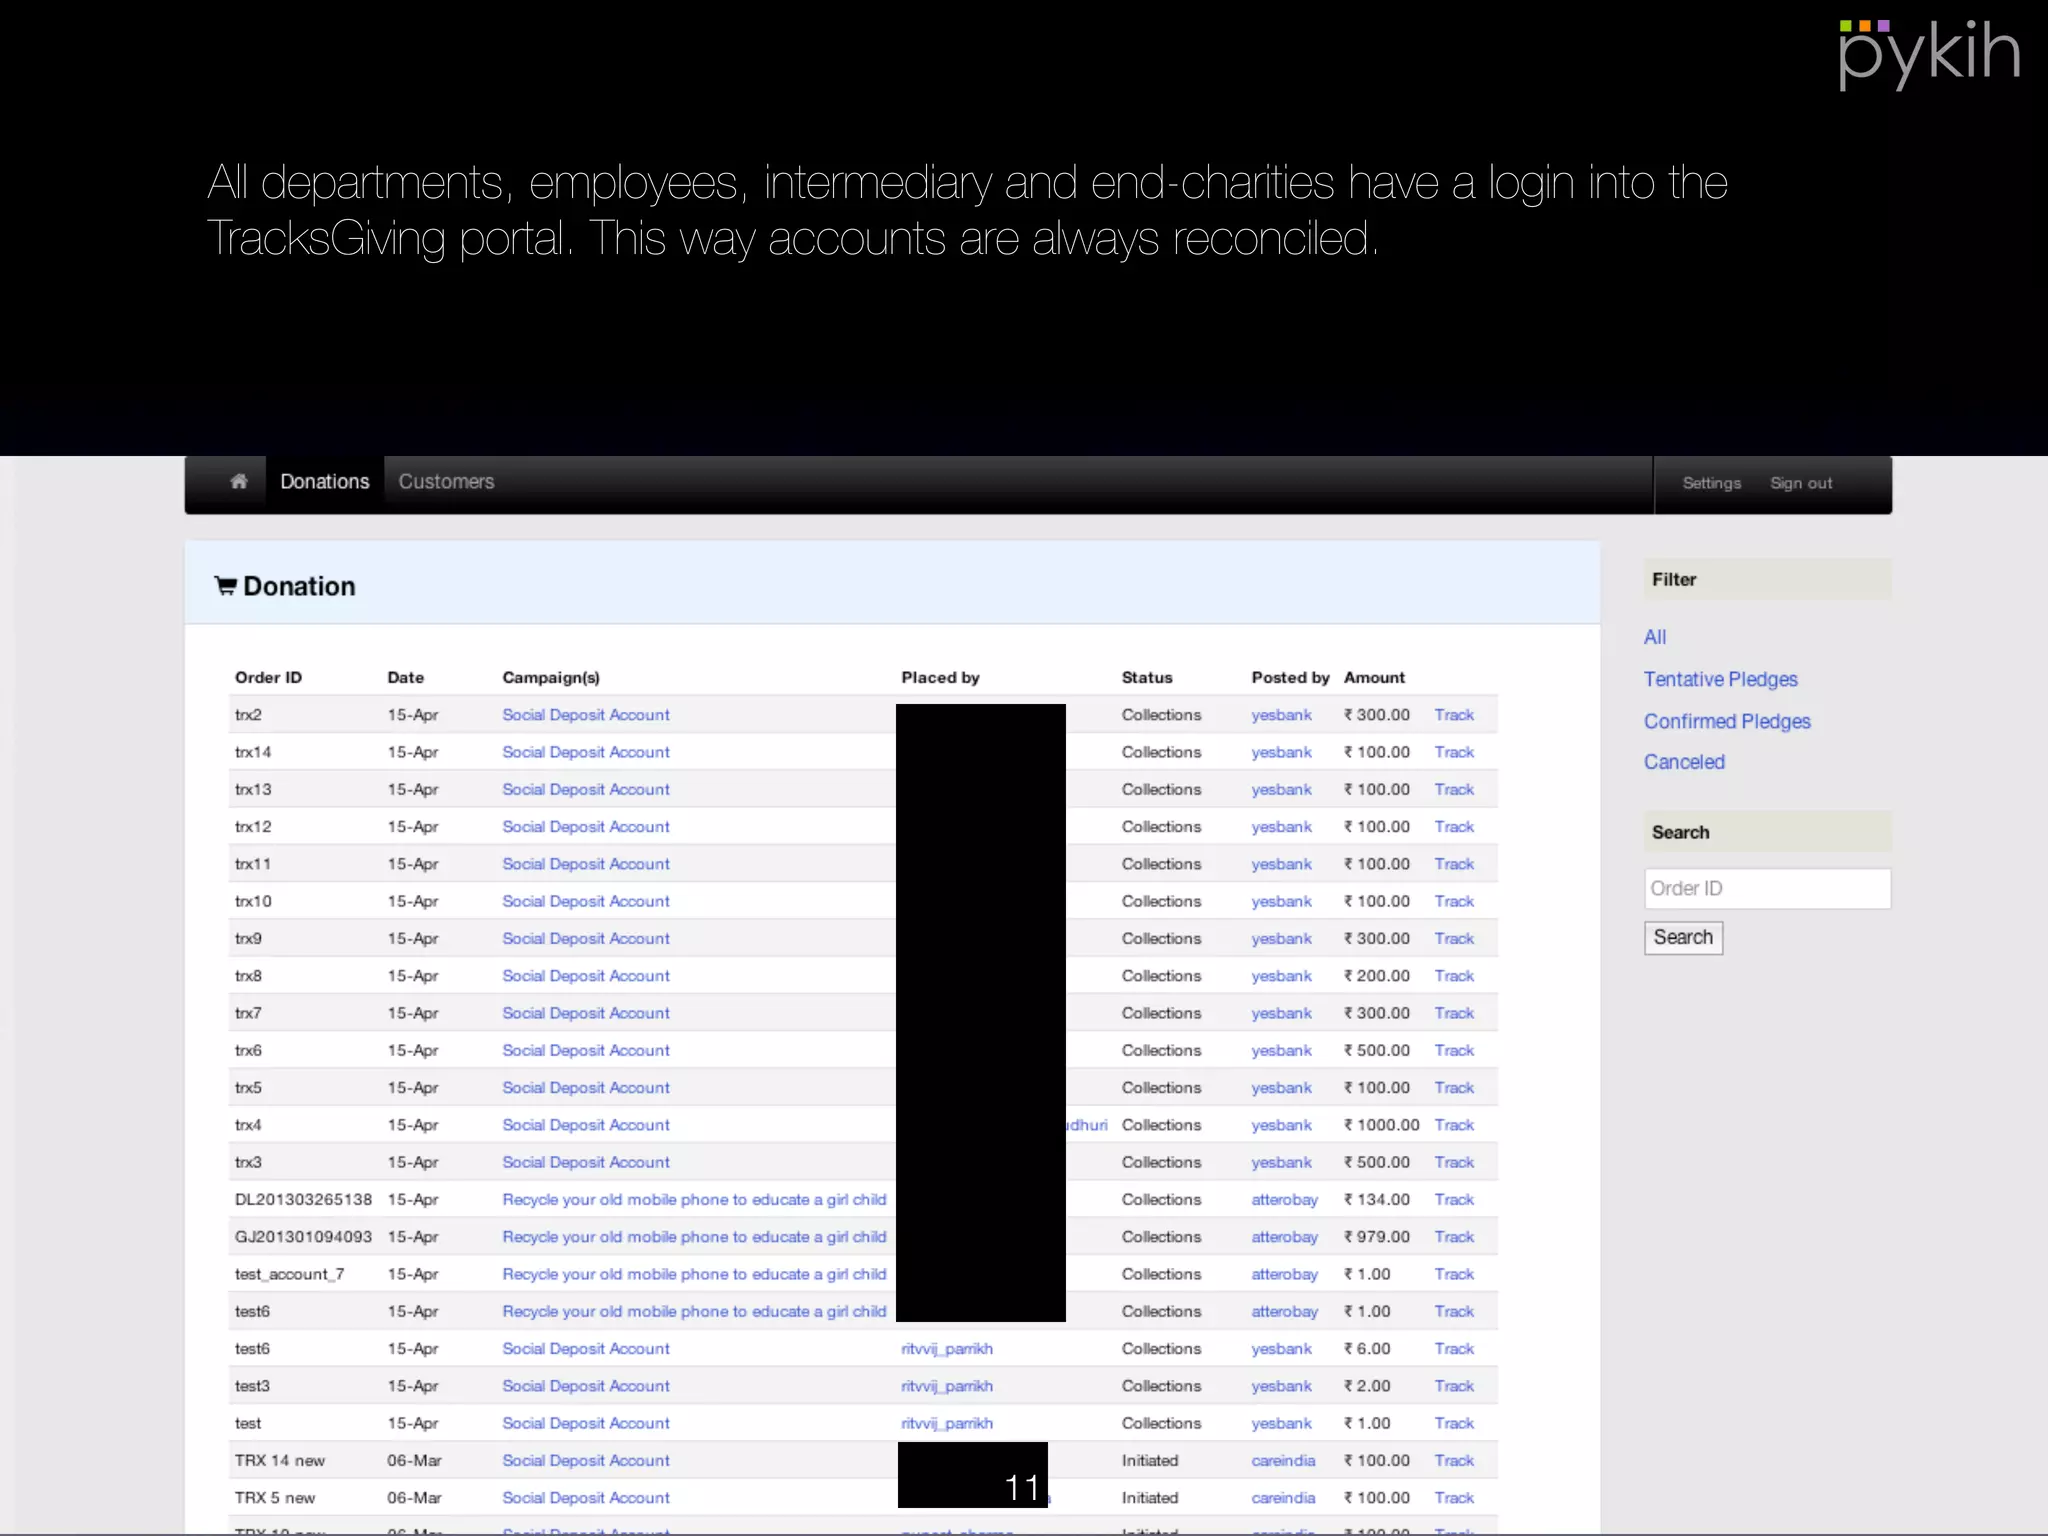Image resolution: width=2048 pixels, height=1536 pixels.
Task: Go to home icon in navbar
Action: (x=239, y=482)
